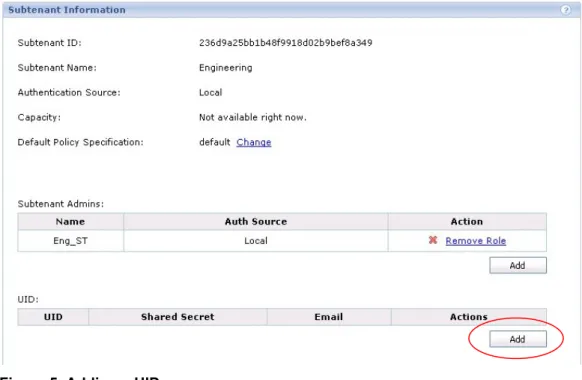Click the Authentication Source: label

(69, 92)
